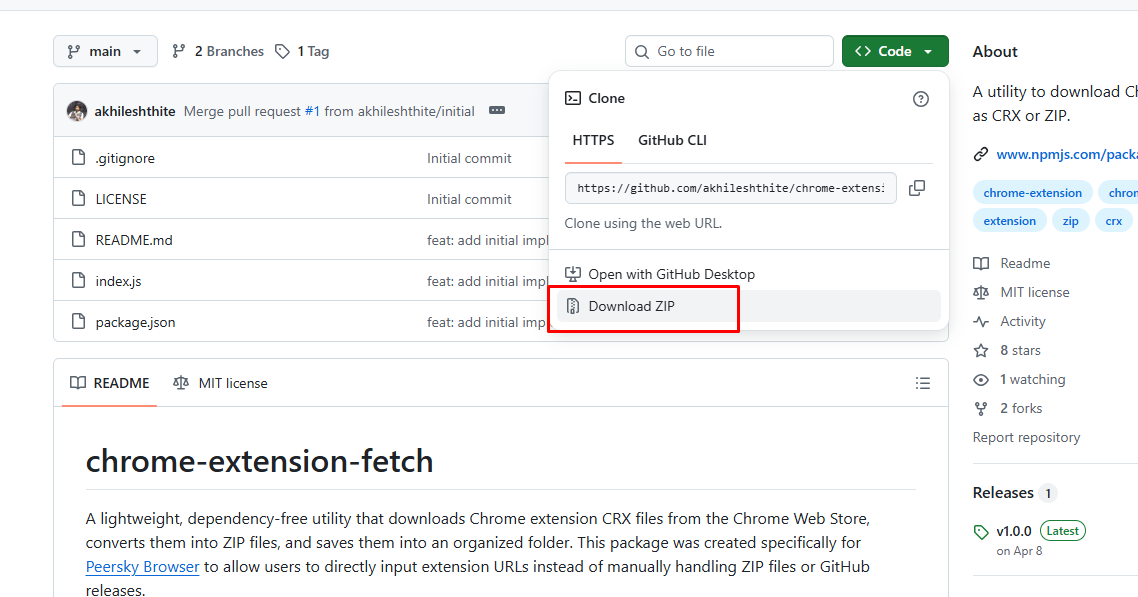The height and width of the screenshot is (597, 1138).
Task: Open the .gitignore file
Action: [x=125, y=158]
